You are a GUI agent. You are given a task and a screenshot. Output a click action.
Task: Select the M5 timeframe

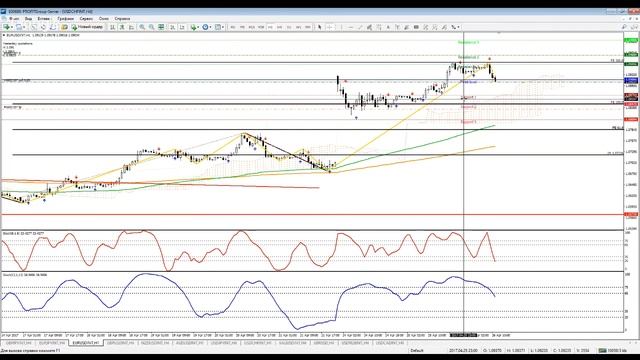(x=242, y=27)
